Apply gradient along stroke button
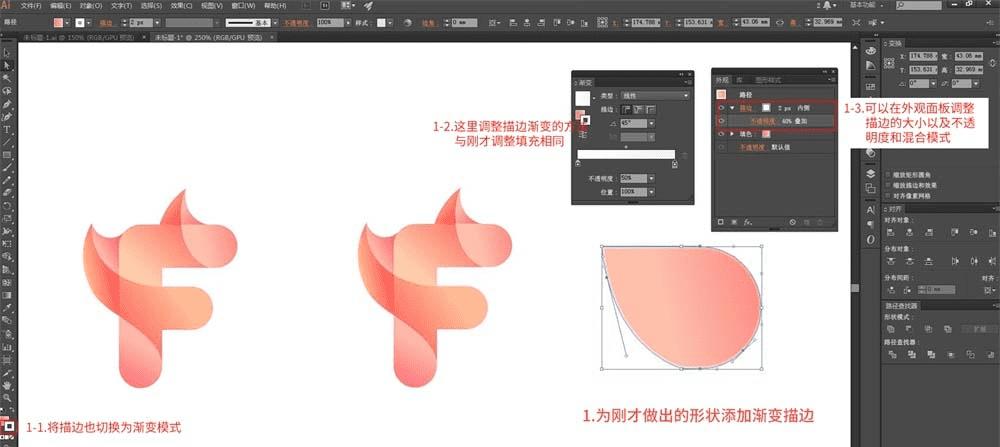The image size is (1000, 447). (x=638, y=110)
